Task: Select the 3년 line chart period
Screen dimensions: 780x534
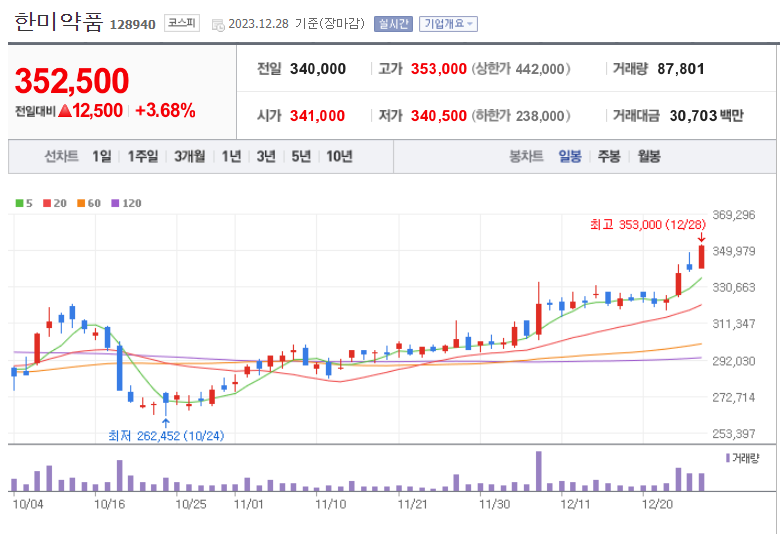Action: pyautogui.click(x=266, y=156)
